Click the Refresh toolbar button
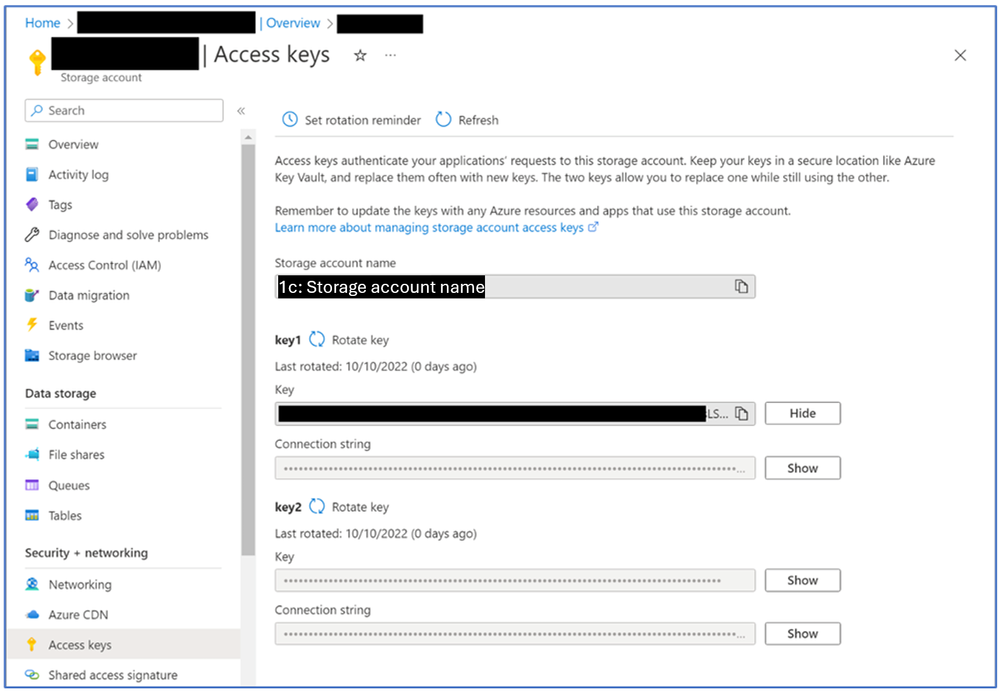 (467, 120)
